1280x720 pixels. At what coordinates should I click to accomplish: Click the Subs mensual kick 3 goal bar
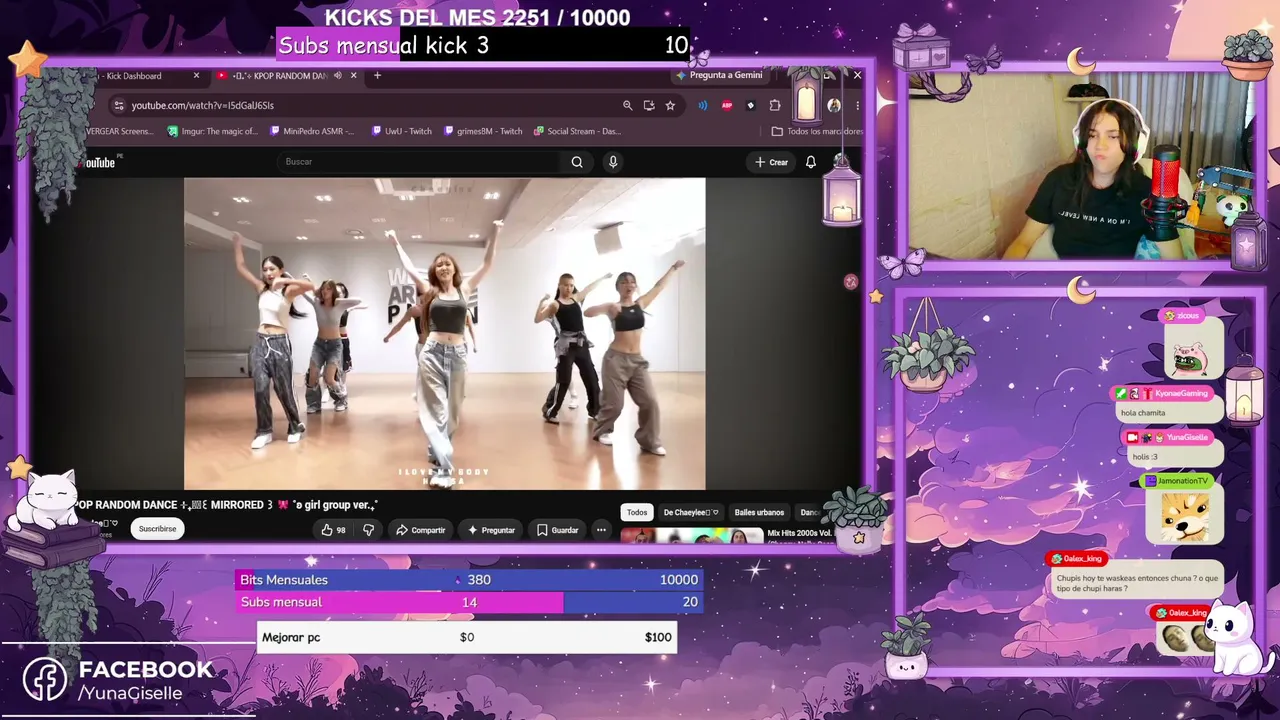coord(483,45)
